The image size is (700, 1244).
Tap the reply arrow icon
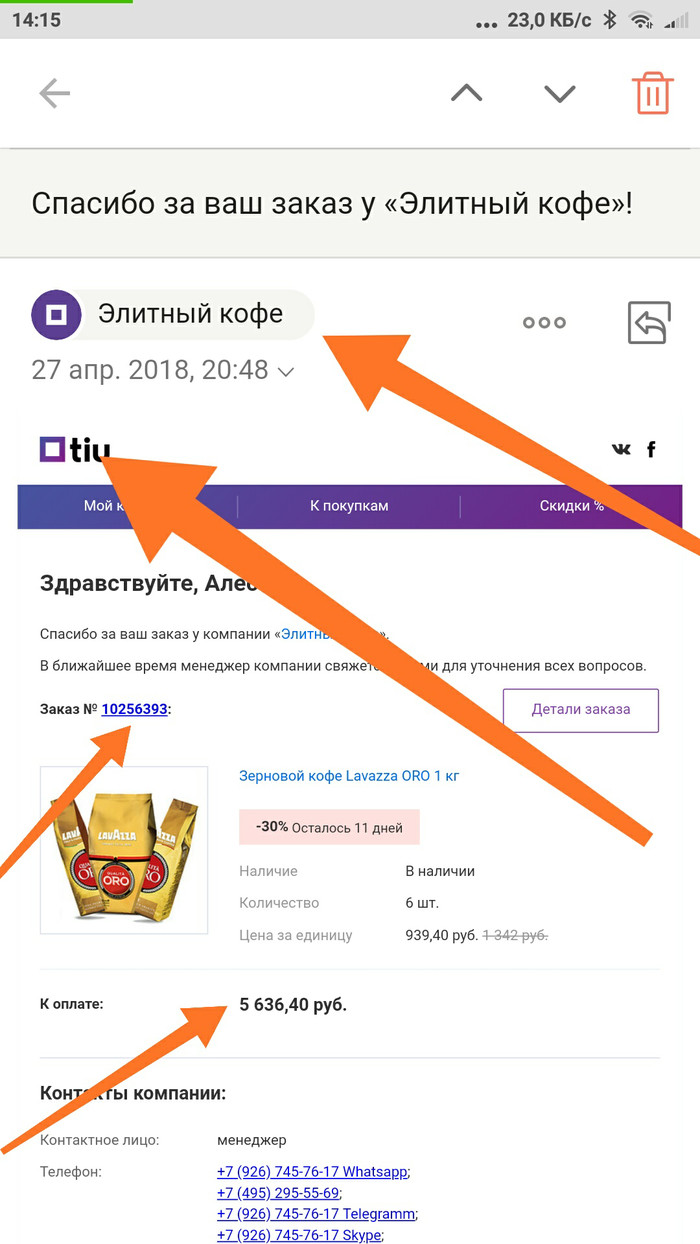(x=649, y=323)
